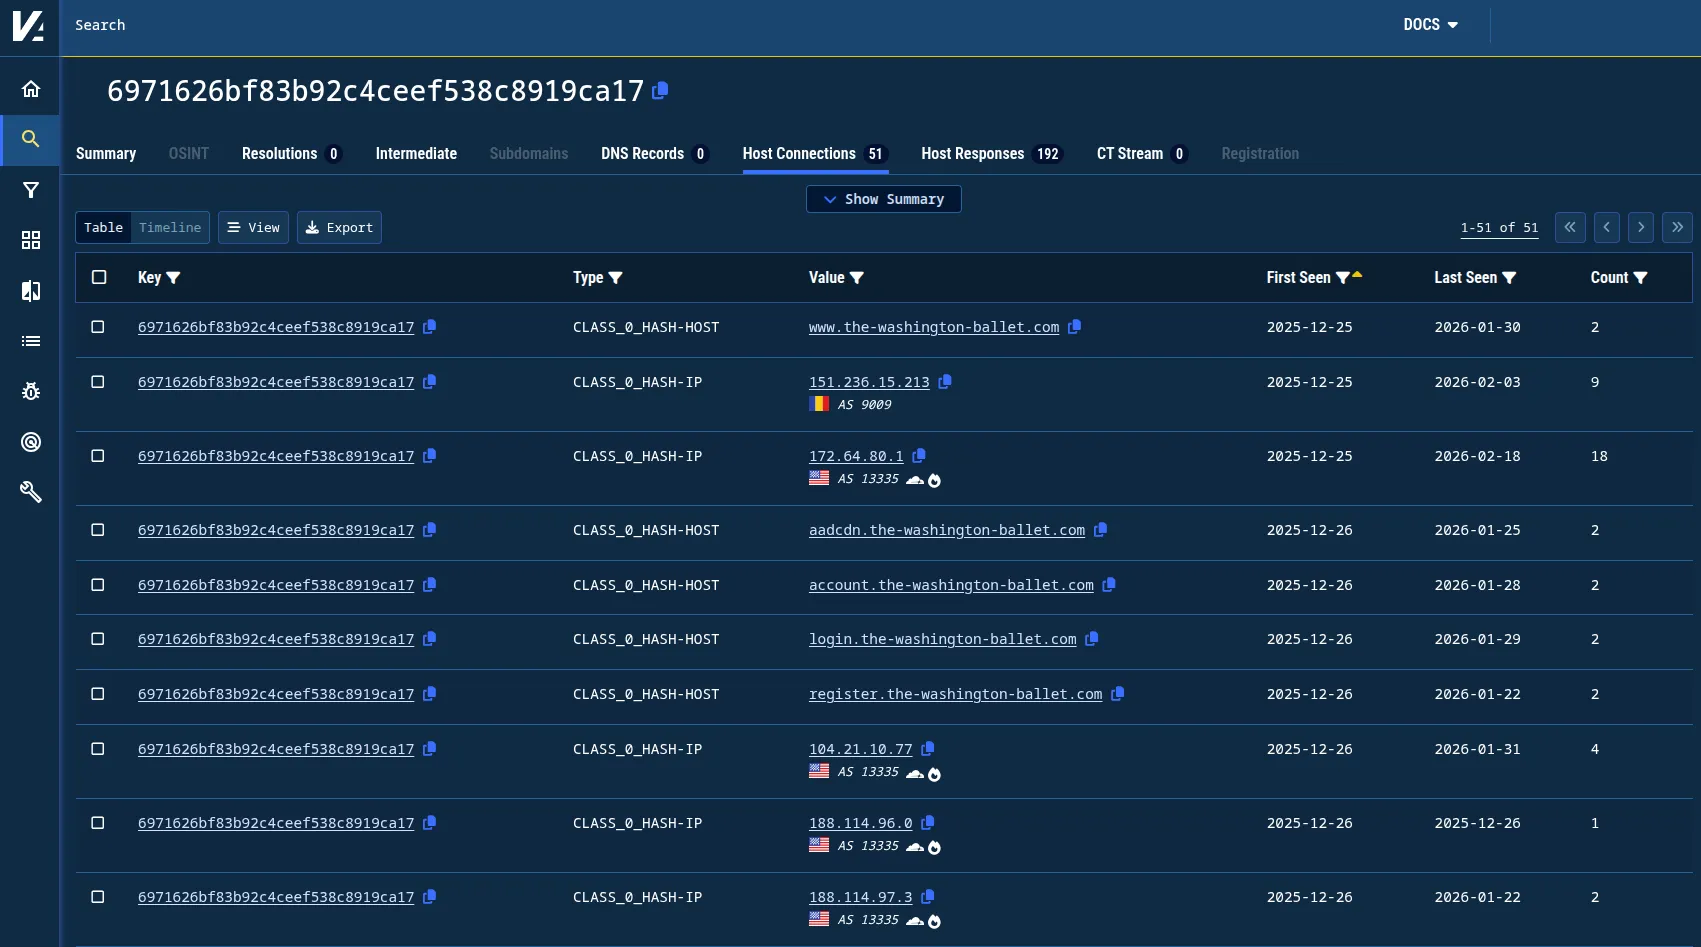Open the compare sidebar icon
This screenshot has width=1701, height=947.
pos(31,291)
